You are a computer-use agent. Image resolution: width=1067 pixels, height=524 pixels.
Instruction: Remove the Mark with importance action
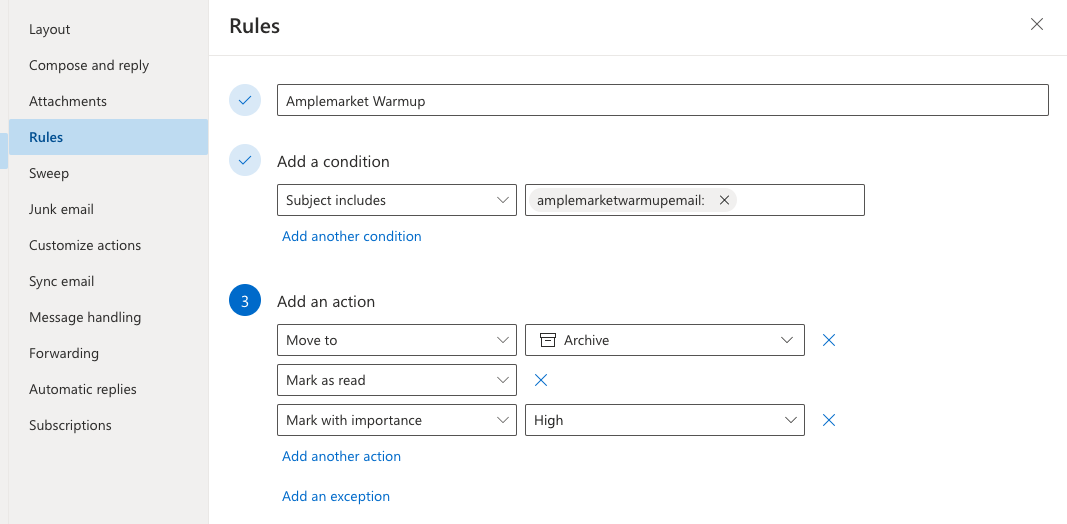pyautogui.click(x=828, y=420)
